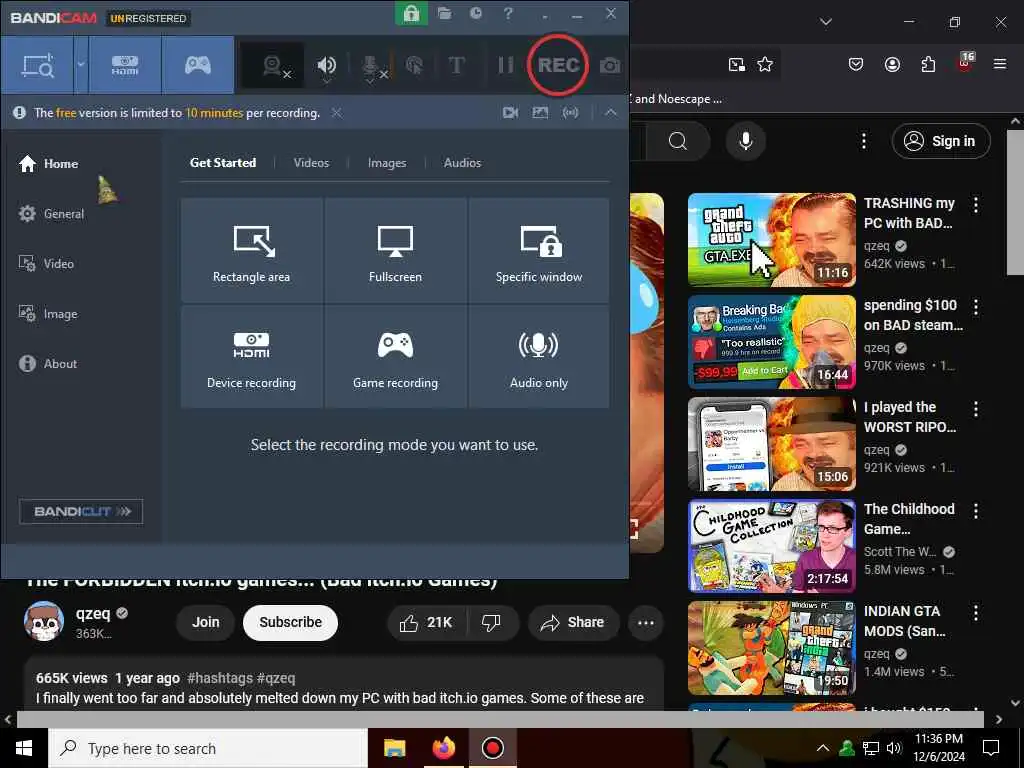
Task: Choose Game recording tile
Action: (395, 357)
